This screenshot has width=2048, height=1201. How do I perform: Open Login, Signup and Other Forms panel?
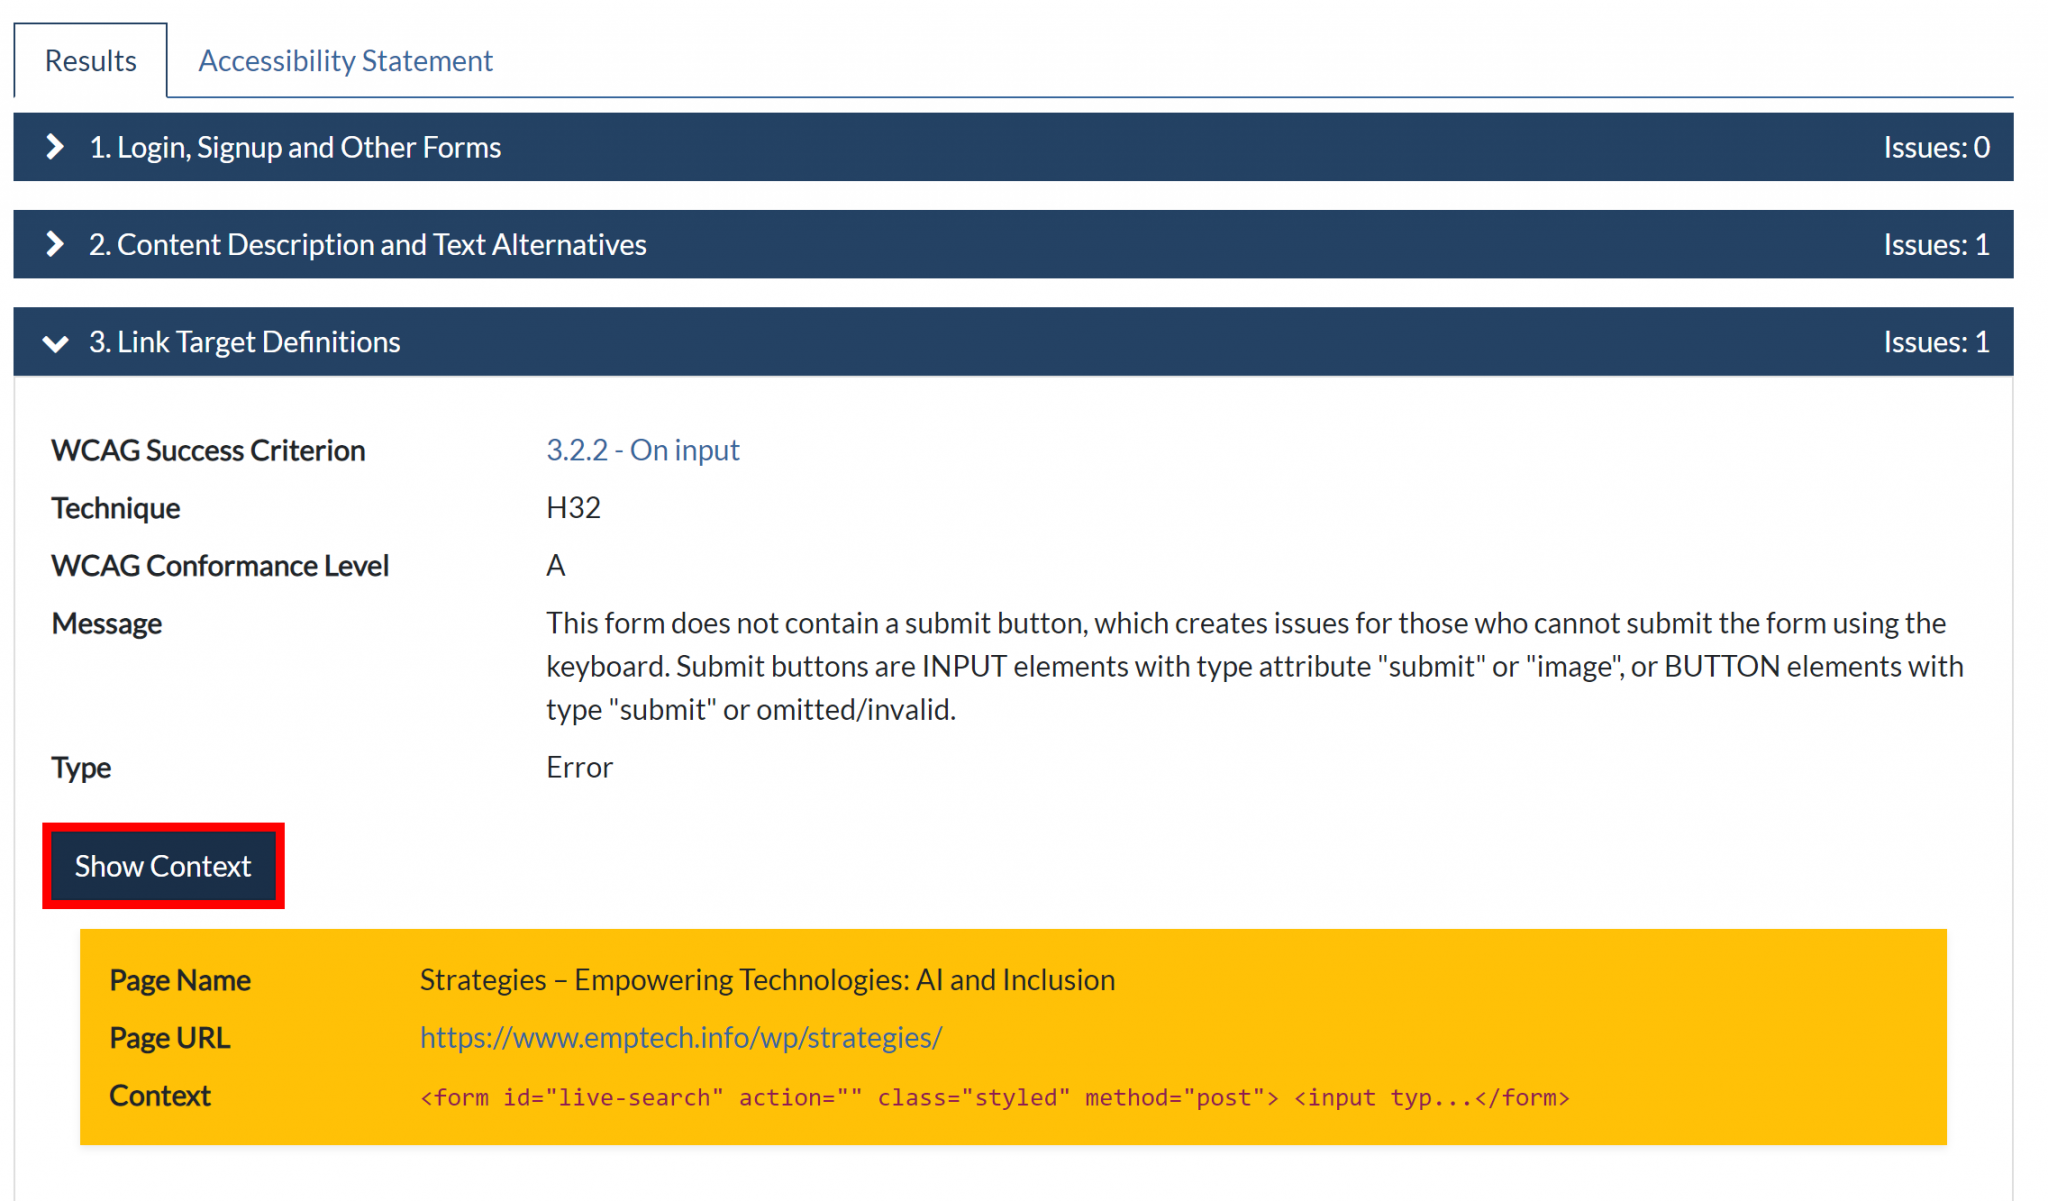click(x=295, y=147)
